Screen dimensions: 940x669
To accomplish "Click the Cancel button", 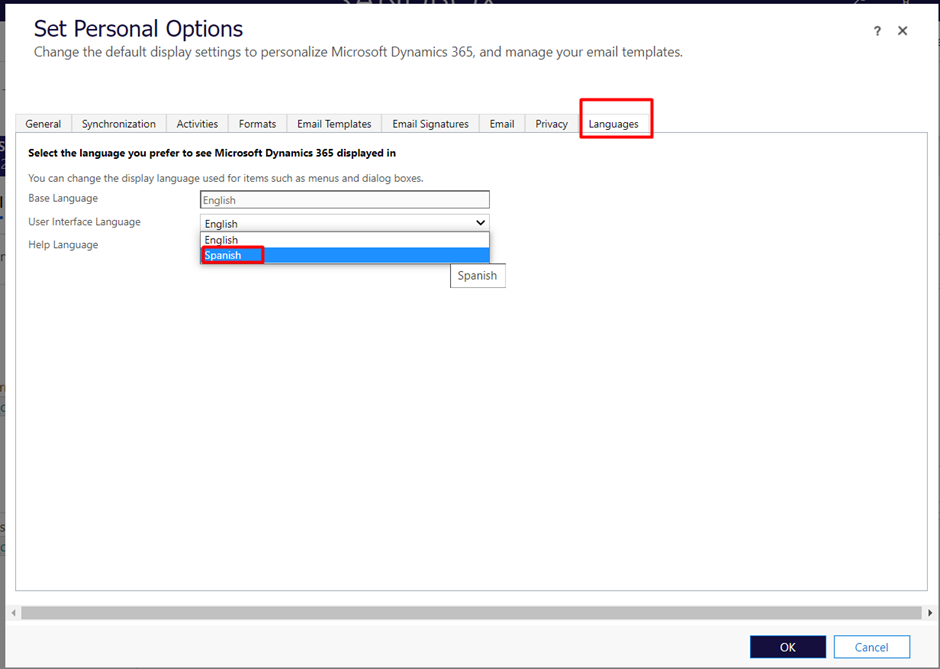I will coord(872,647).
